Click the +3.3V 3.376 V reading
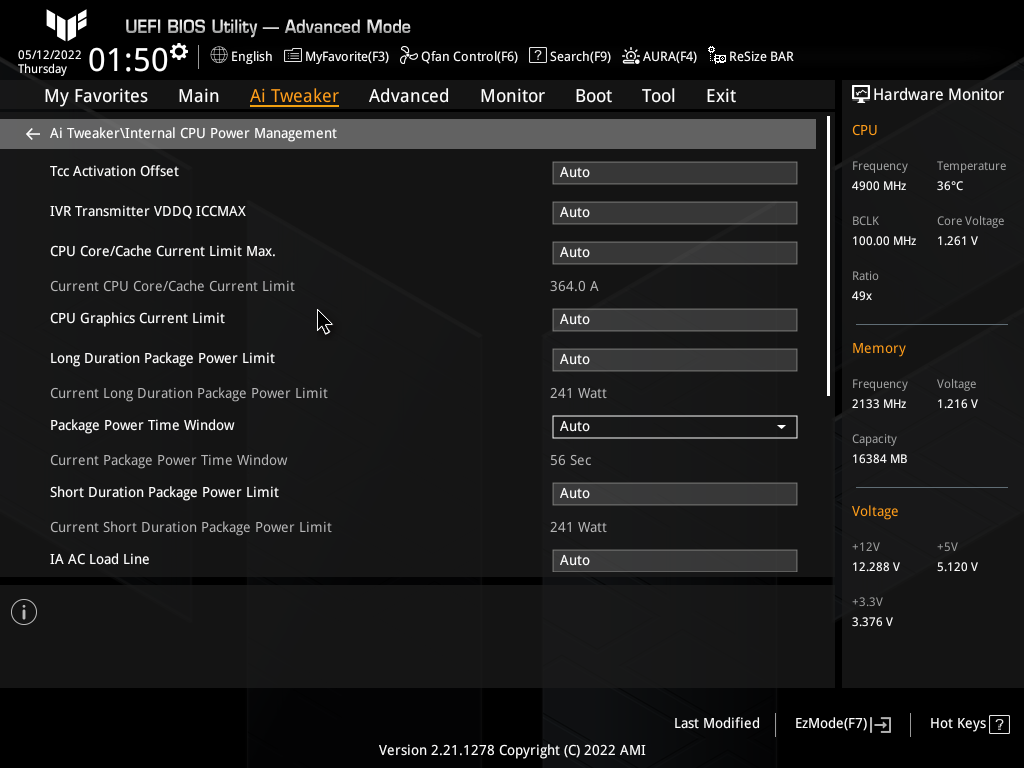This screenshot has width=1024, height=768. point(872,622)
